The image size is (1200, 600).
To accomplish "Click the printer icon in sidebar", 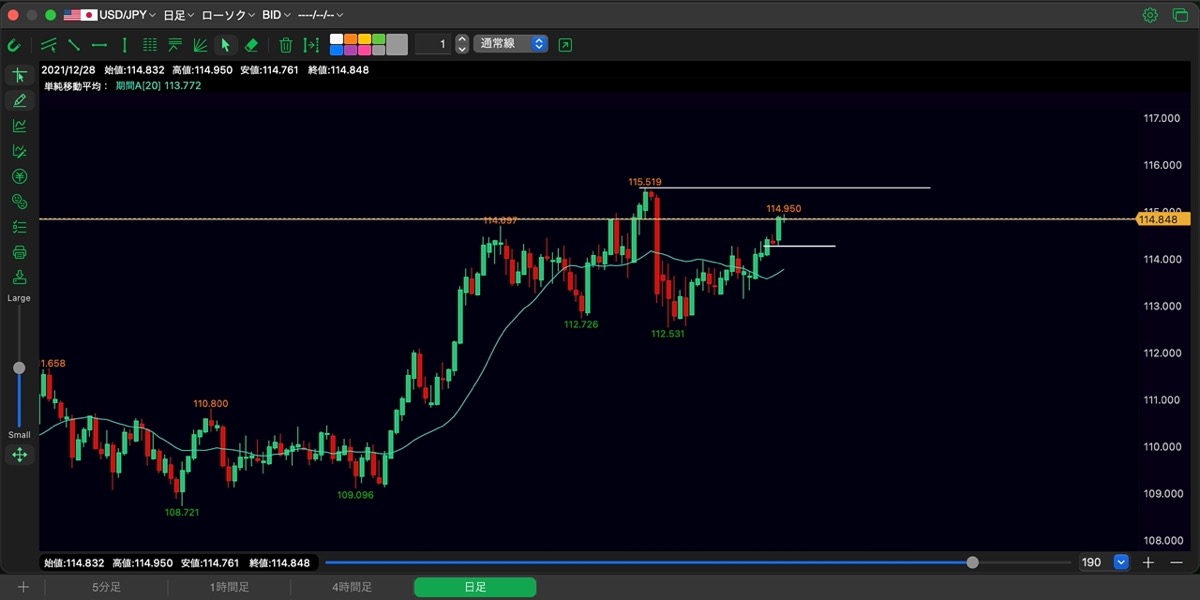I will coord(19,252).
